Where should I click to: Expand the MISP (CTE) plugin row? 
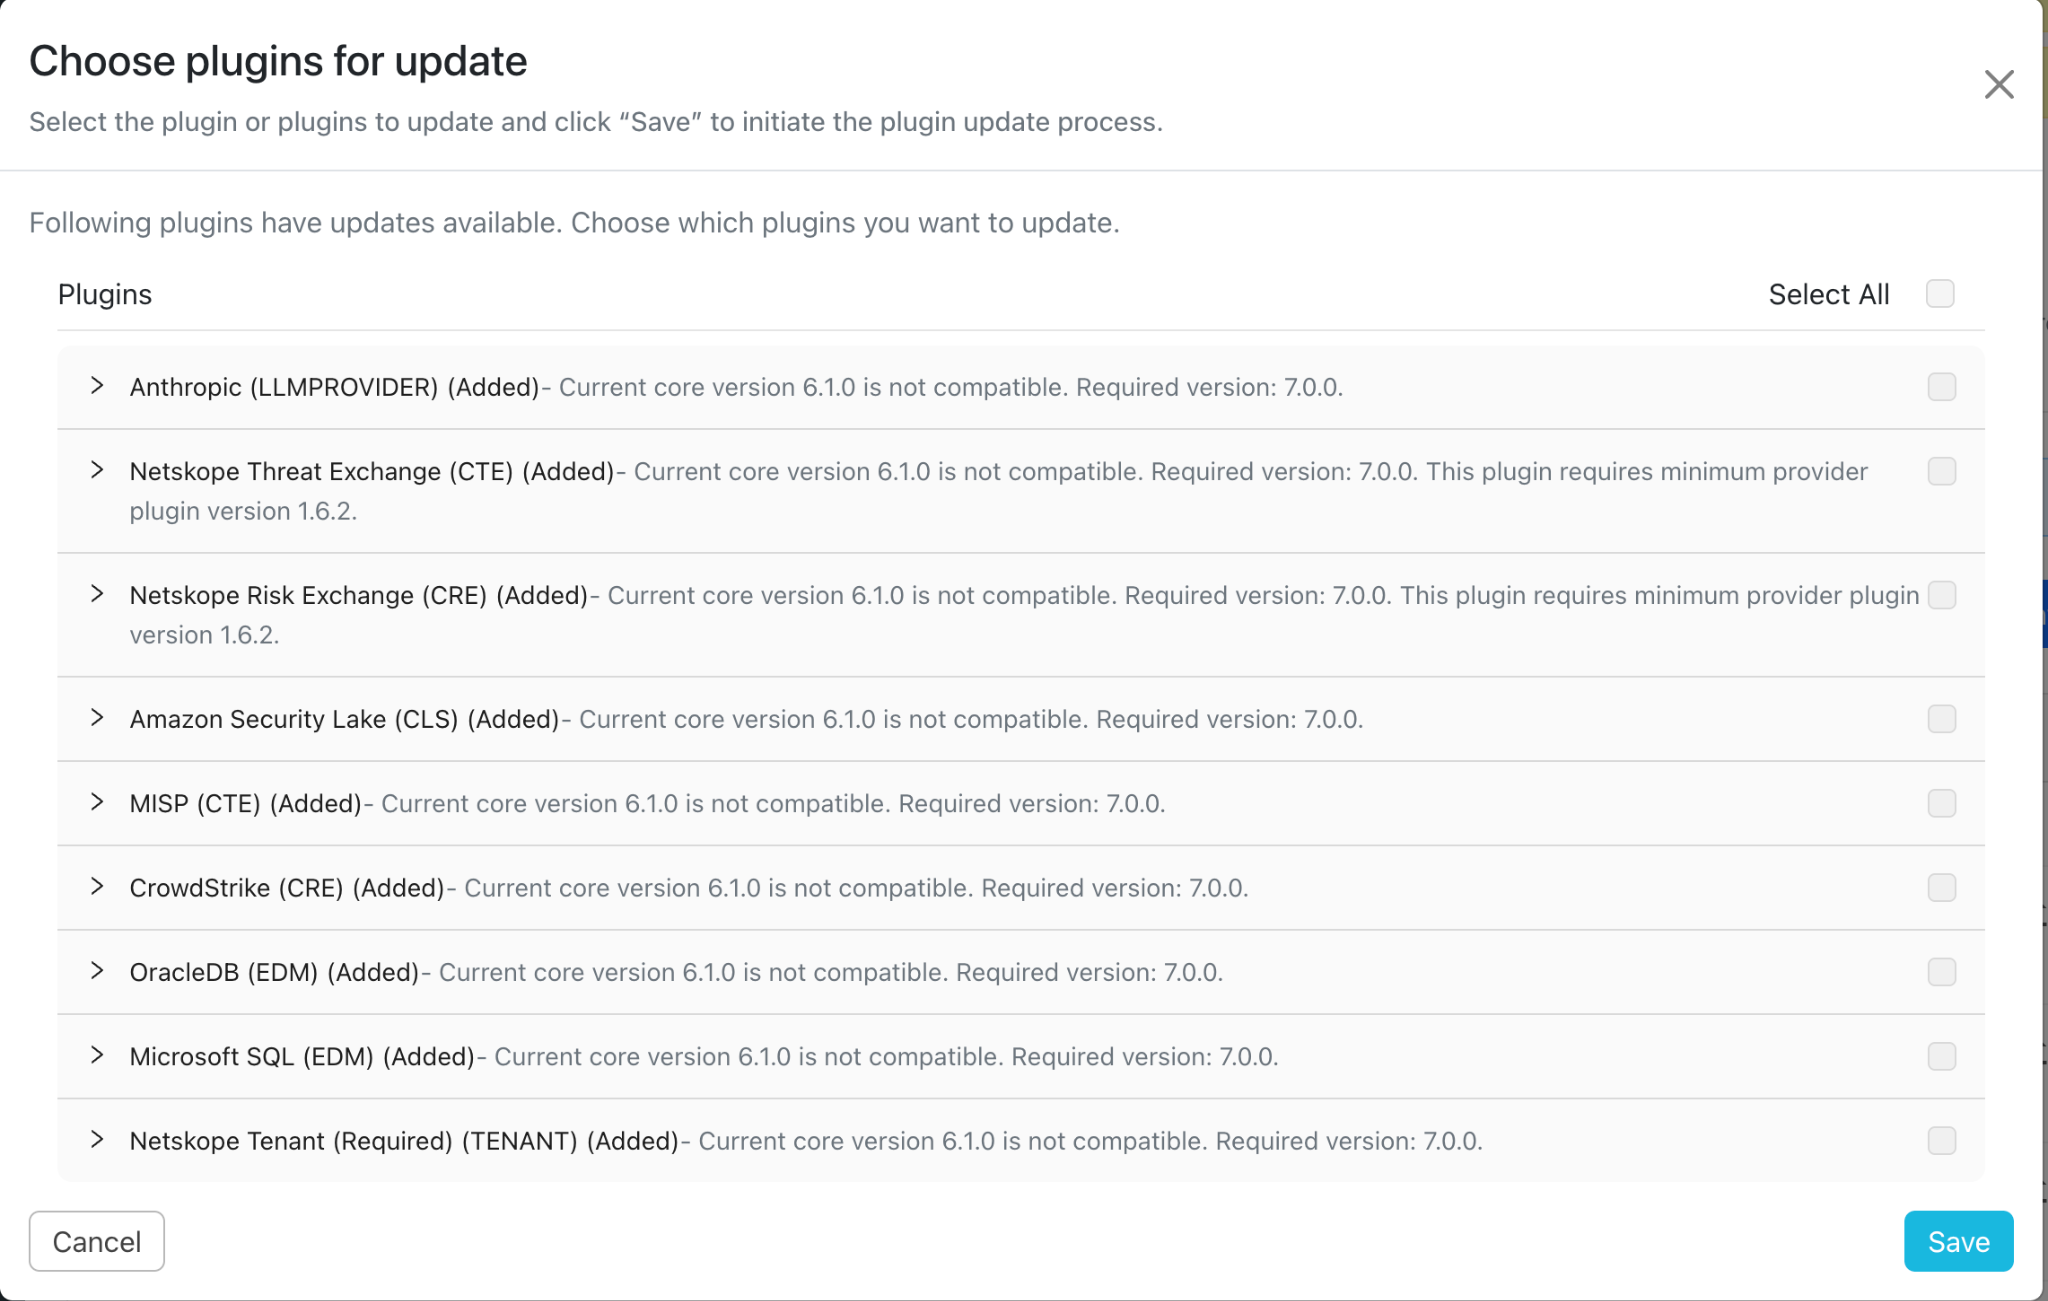pyautogui.click(x=97, y=802)
